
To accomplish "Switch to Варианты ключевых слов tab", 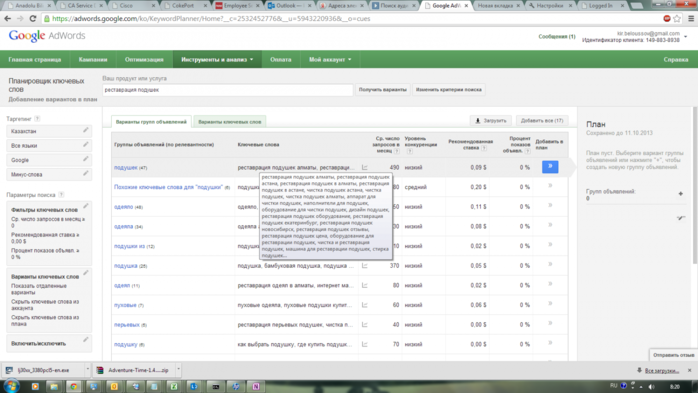I will coord(230,122).
